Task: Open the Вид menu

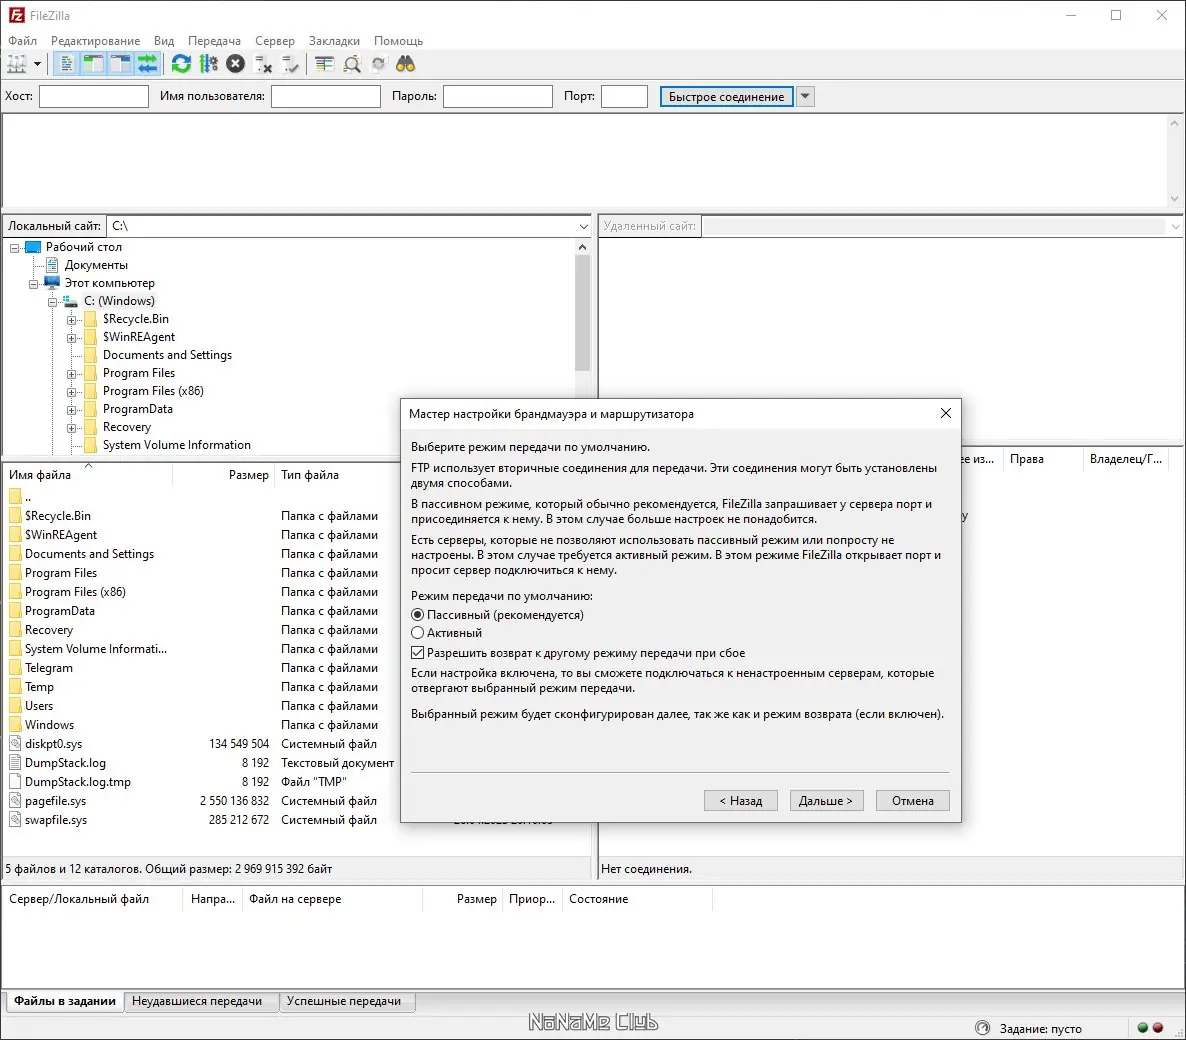Action: (164, 41)
